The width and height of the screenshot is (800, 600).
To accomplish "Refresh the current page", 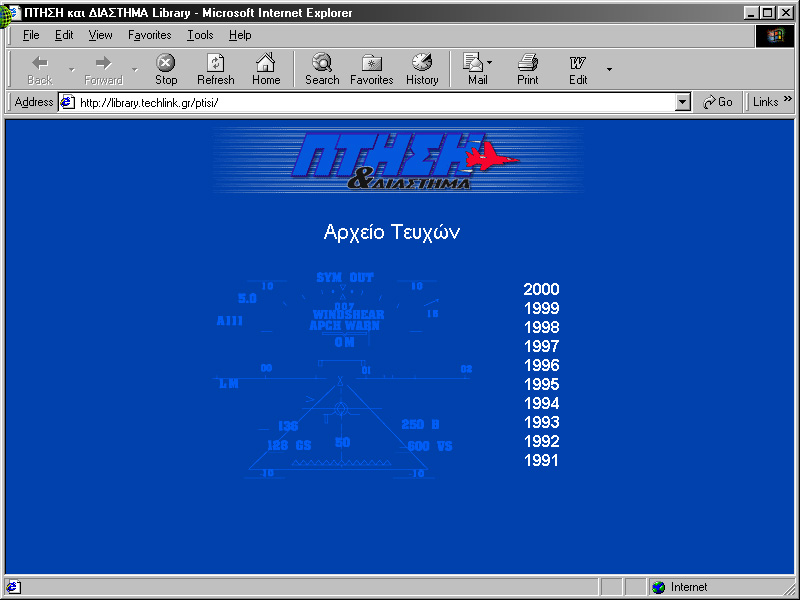I will click(216, 69).
